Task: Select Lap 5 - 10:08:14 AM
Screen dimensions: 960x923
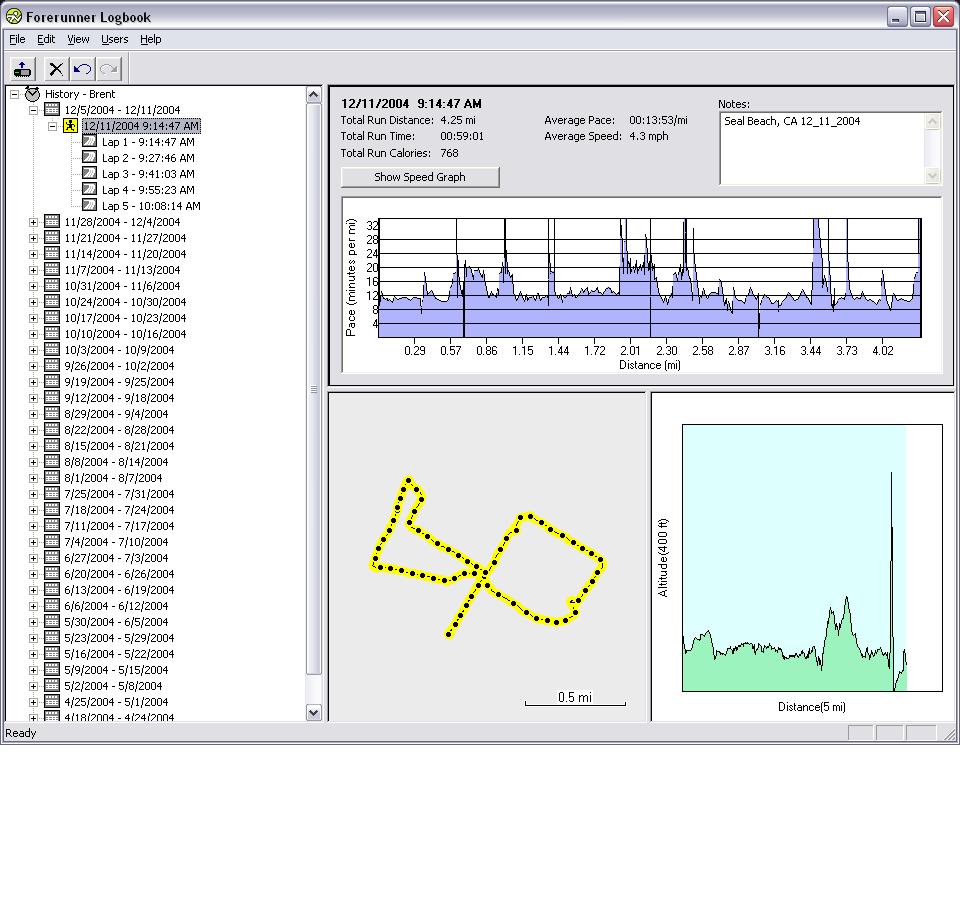Action: 151,206
